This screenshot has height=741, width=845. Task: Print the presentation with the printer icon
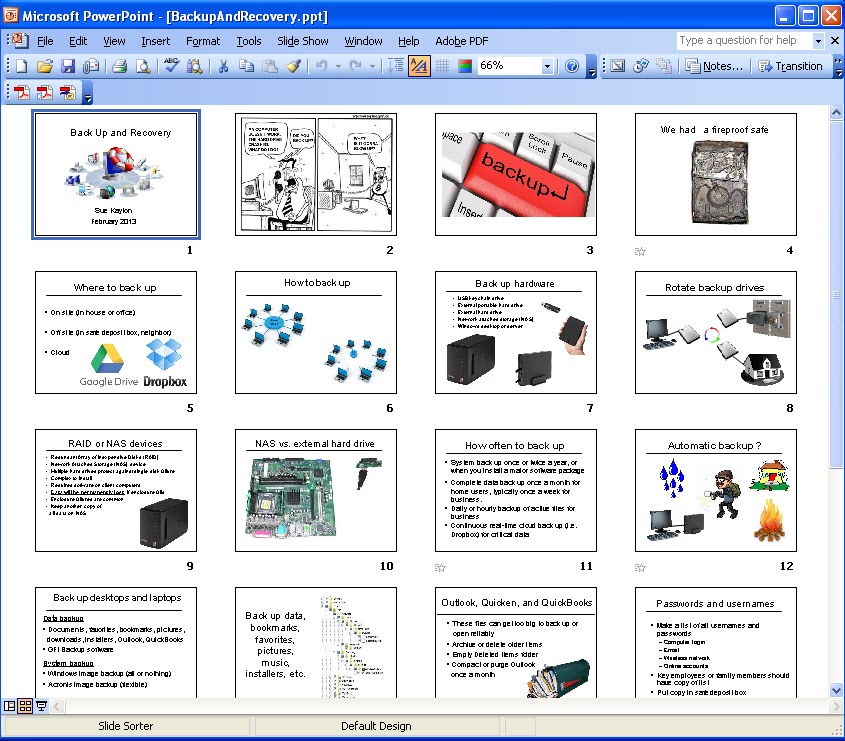tap(120, 66)
